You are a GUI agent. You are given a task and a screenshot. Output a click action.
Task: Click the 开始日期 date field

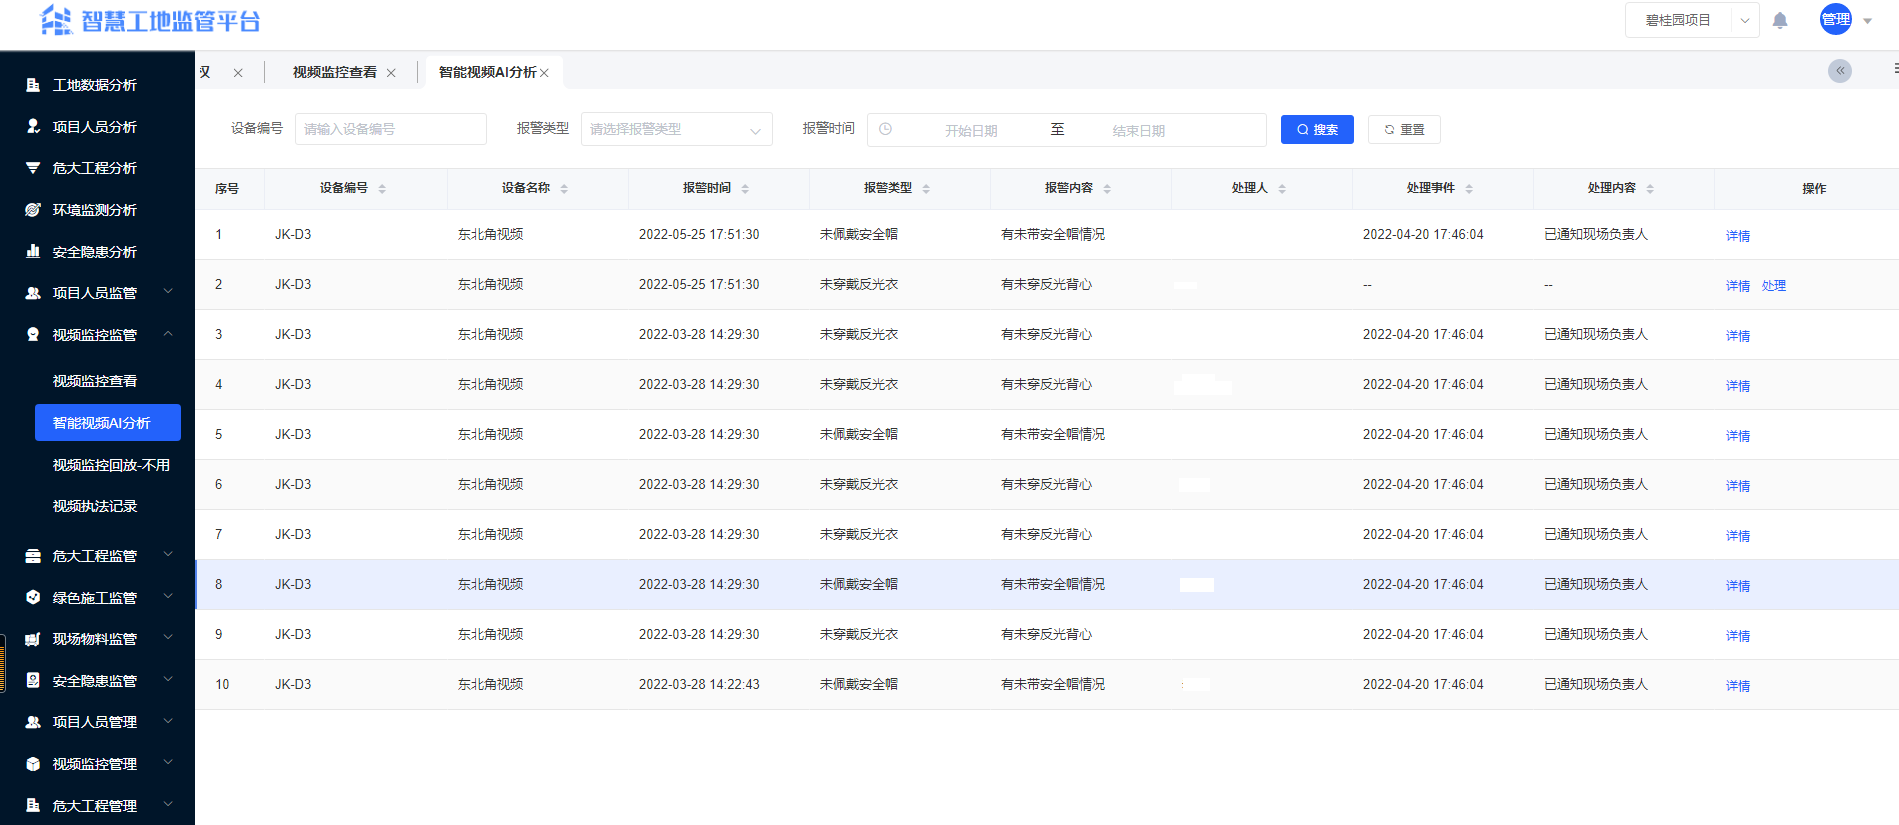click(x=970, y=130)
